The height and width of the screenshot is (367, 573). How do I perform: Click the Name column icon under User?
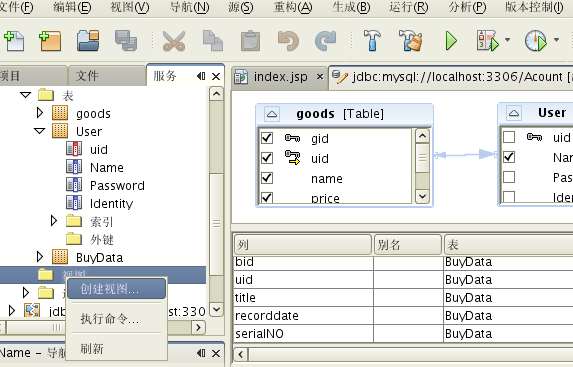click(x=74, y=167)
